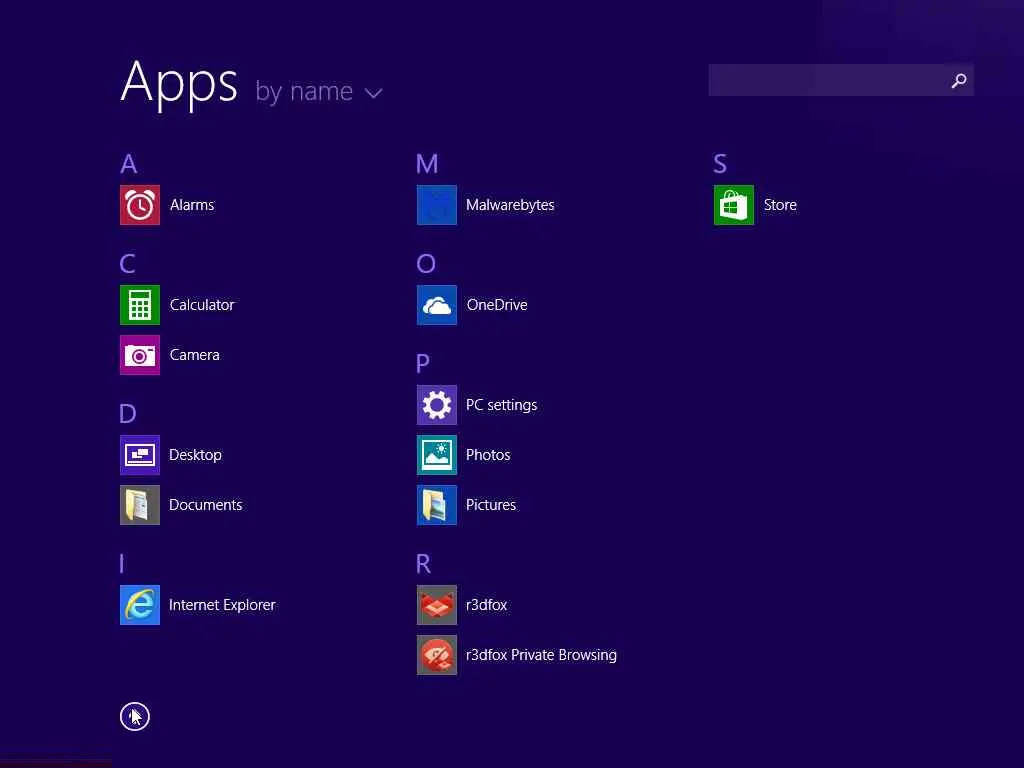Open the Pictures folder icon
This screenshot has height=768, width=1024.
tap(437, 505)
